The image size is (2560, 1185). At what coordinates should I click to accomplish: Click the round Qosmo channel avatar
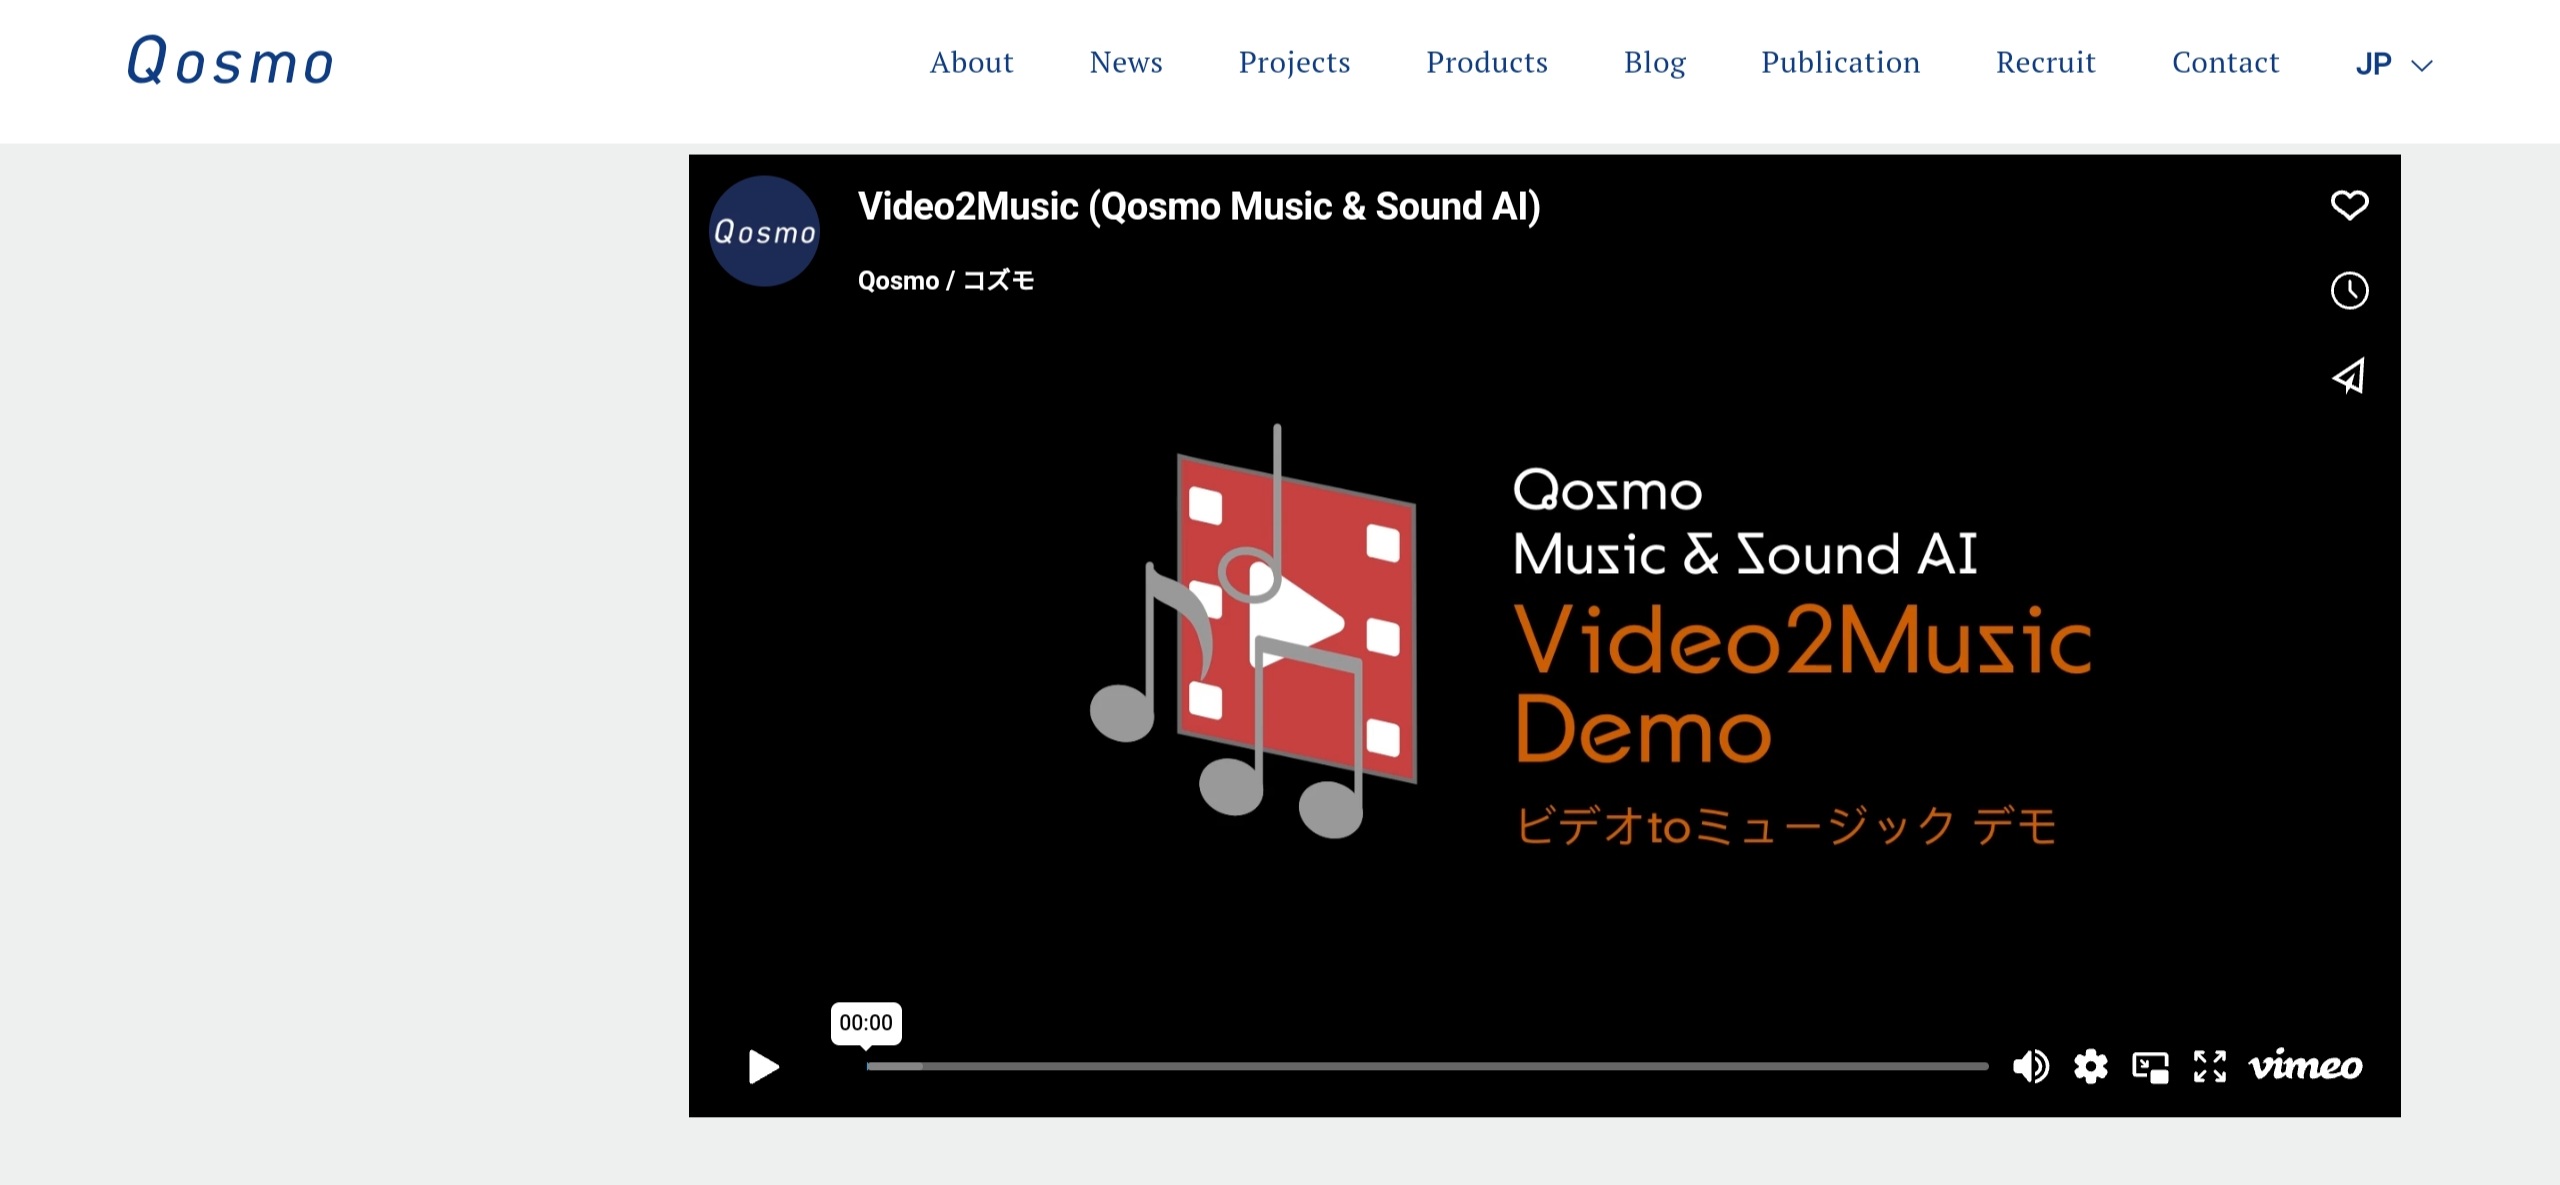tap(764, 231)
